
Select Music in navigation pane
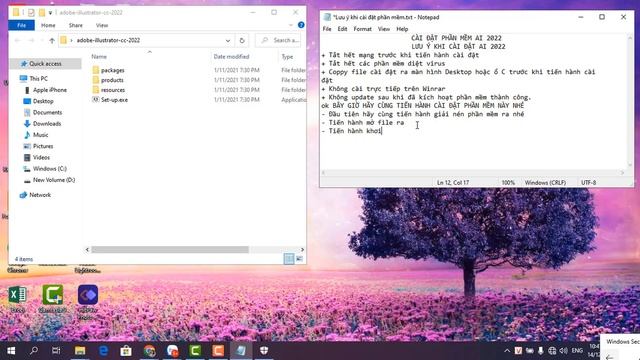tap(40, 135)
